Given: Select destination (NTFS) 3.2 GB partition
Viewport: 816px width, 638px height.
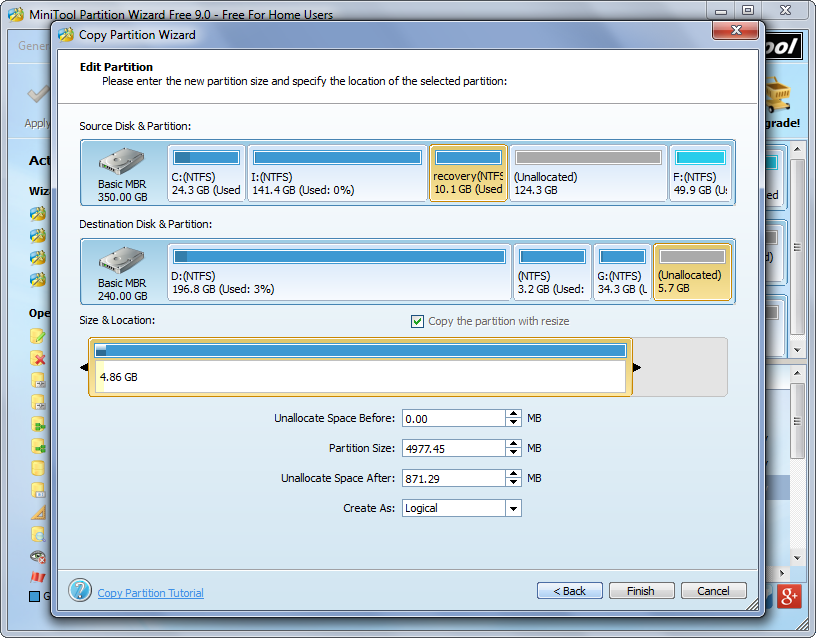Looking at the screenshot, I should point(552,272).
